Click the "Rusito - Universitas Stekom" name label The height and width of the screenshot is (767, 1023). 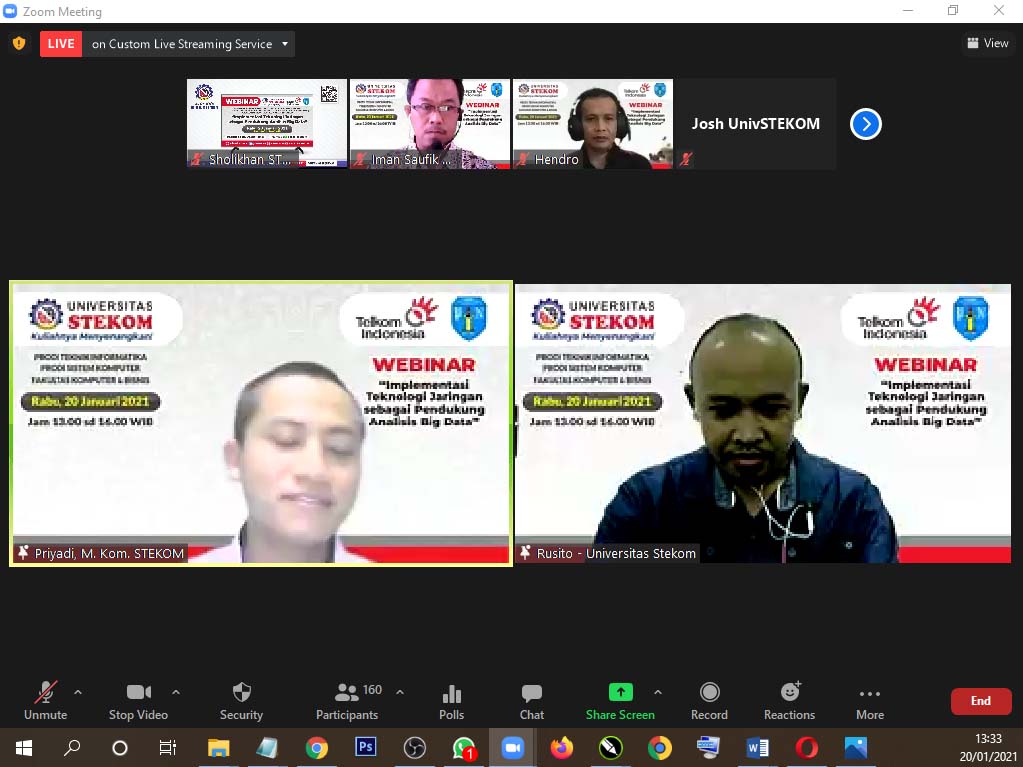[x=616, y=553]
